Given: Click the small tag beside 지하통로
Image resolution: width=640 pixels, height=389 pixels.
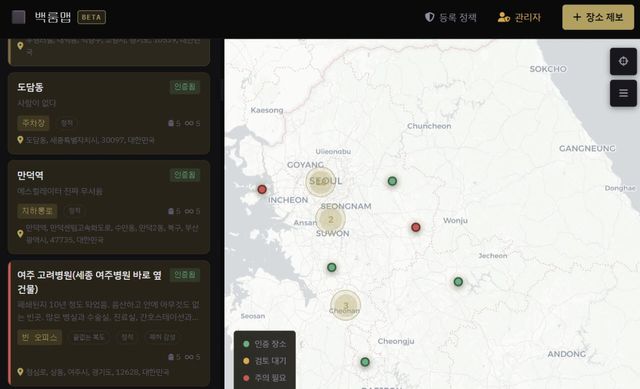Looking at the screenshot, I should (x=75, y=211).
